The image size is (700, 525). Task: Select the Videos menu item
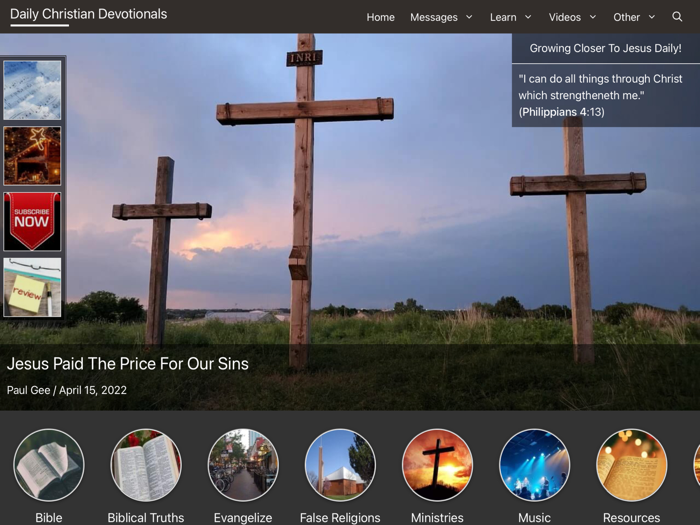(x=565, y=17)
